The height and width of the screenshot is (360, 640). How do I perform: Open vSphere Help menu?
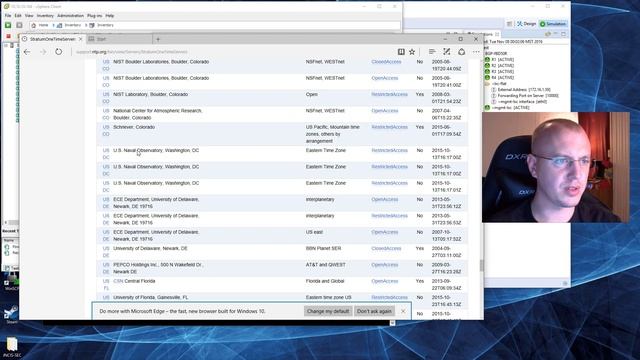pyautogui.click(x=110, y=16)
